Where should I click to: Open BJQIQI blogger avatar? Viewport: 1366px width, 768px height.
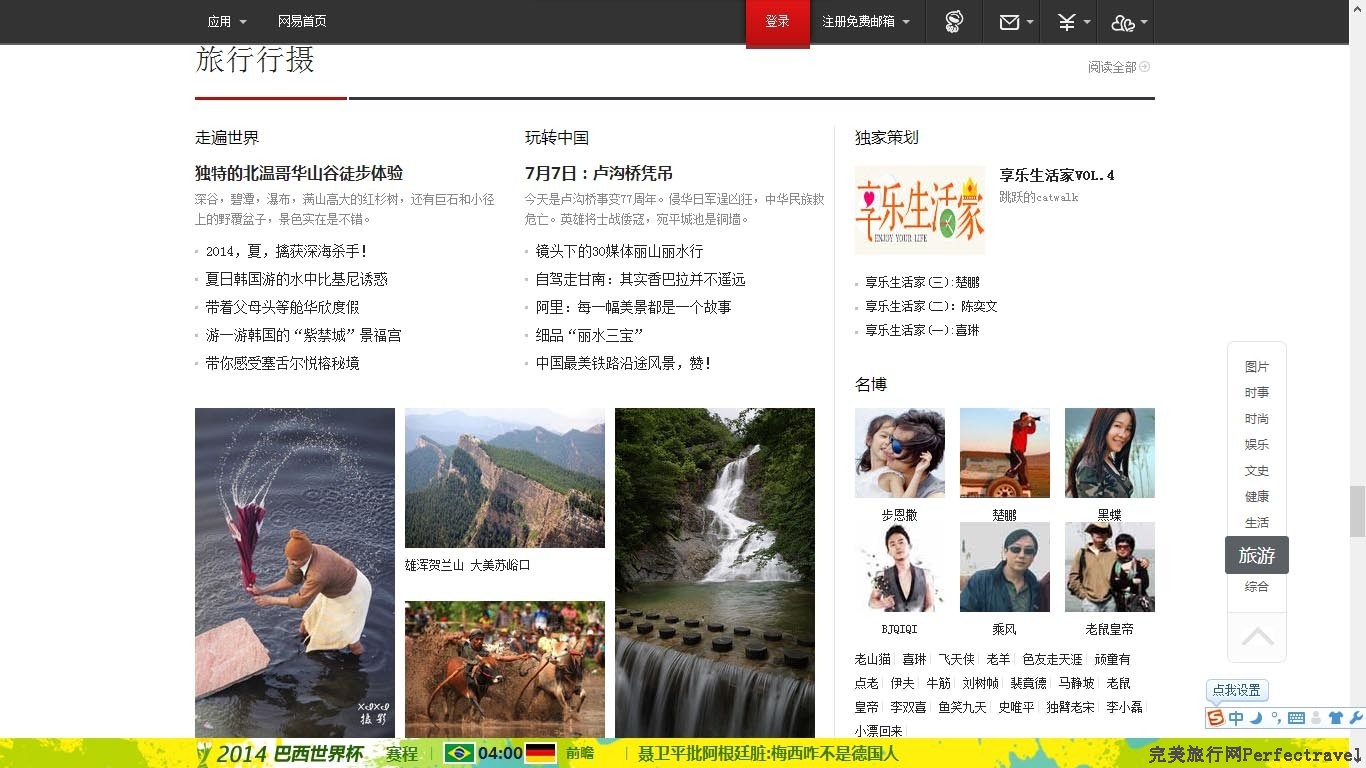pyautogui.click(x=900, y=567)
